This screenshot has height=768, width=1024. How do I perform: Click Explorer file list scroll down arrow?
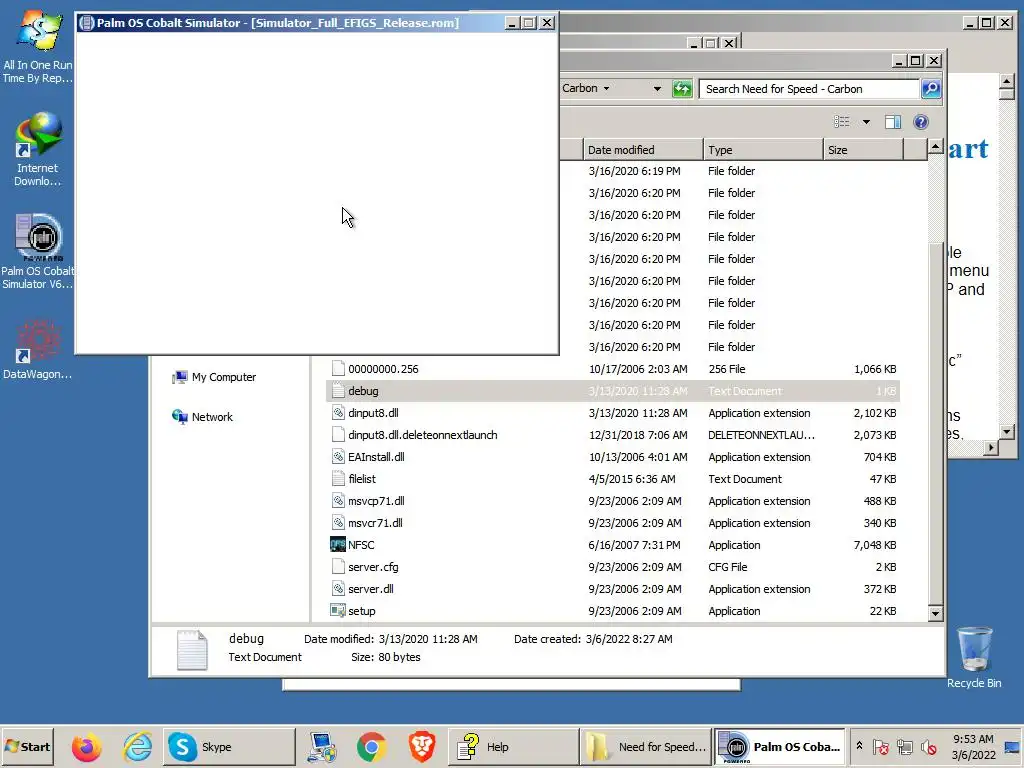(x=935, y=613)
